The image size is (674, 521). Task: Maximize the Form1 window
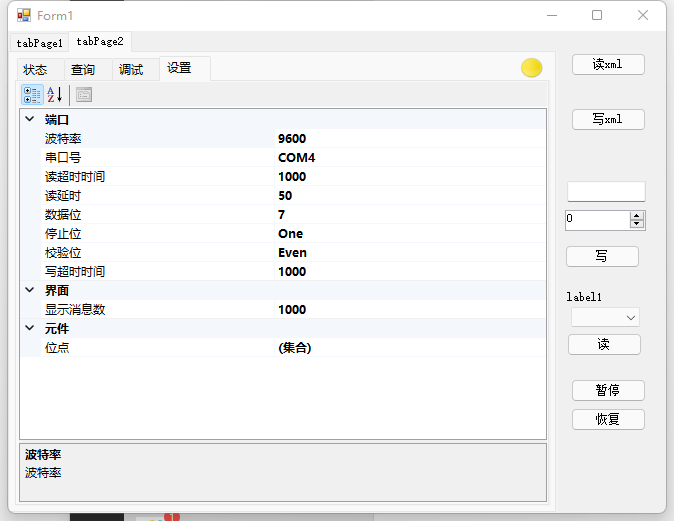coord(597,15)
